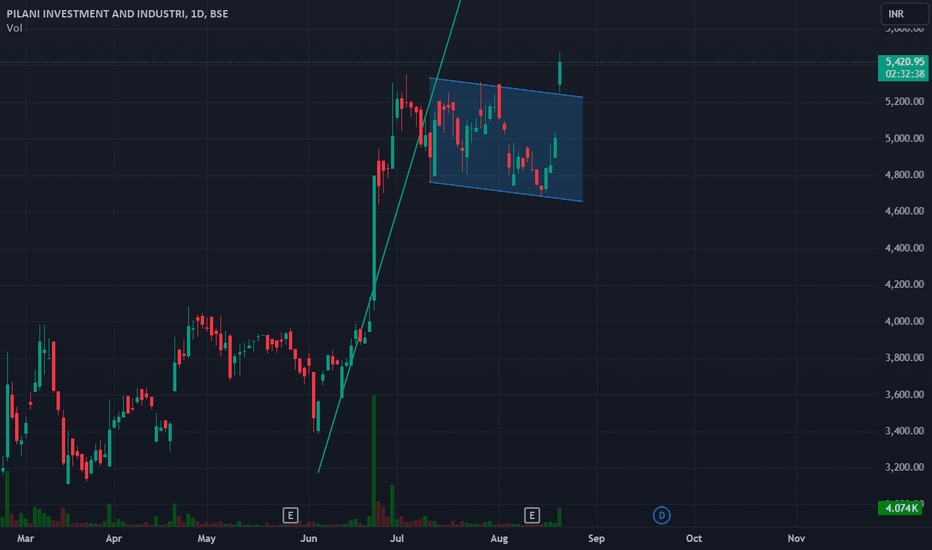Viewport: 932px width, 550px height.
Task: Click the Sep label on time axis
Action: pyautogui.click(x=596, y=539)
